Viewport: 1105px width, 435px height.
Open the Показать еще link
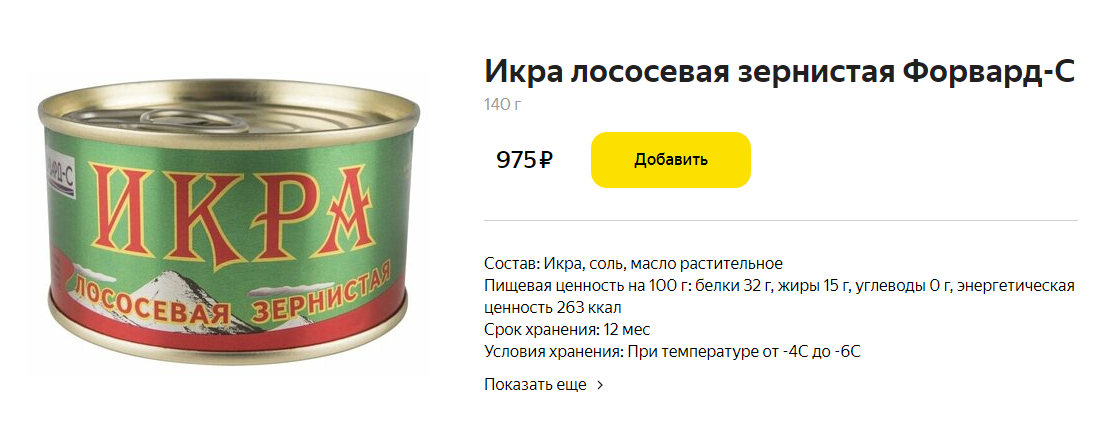(x=535, y=385)
